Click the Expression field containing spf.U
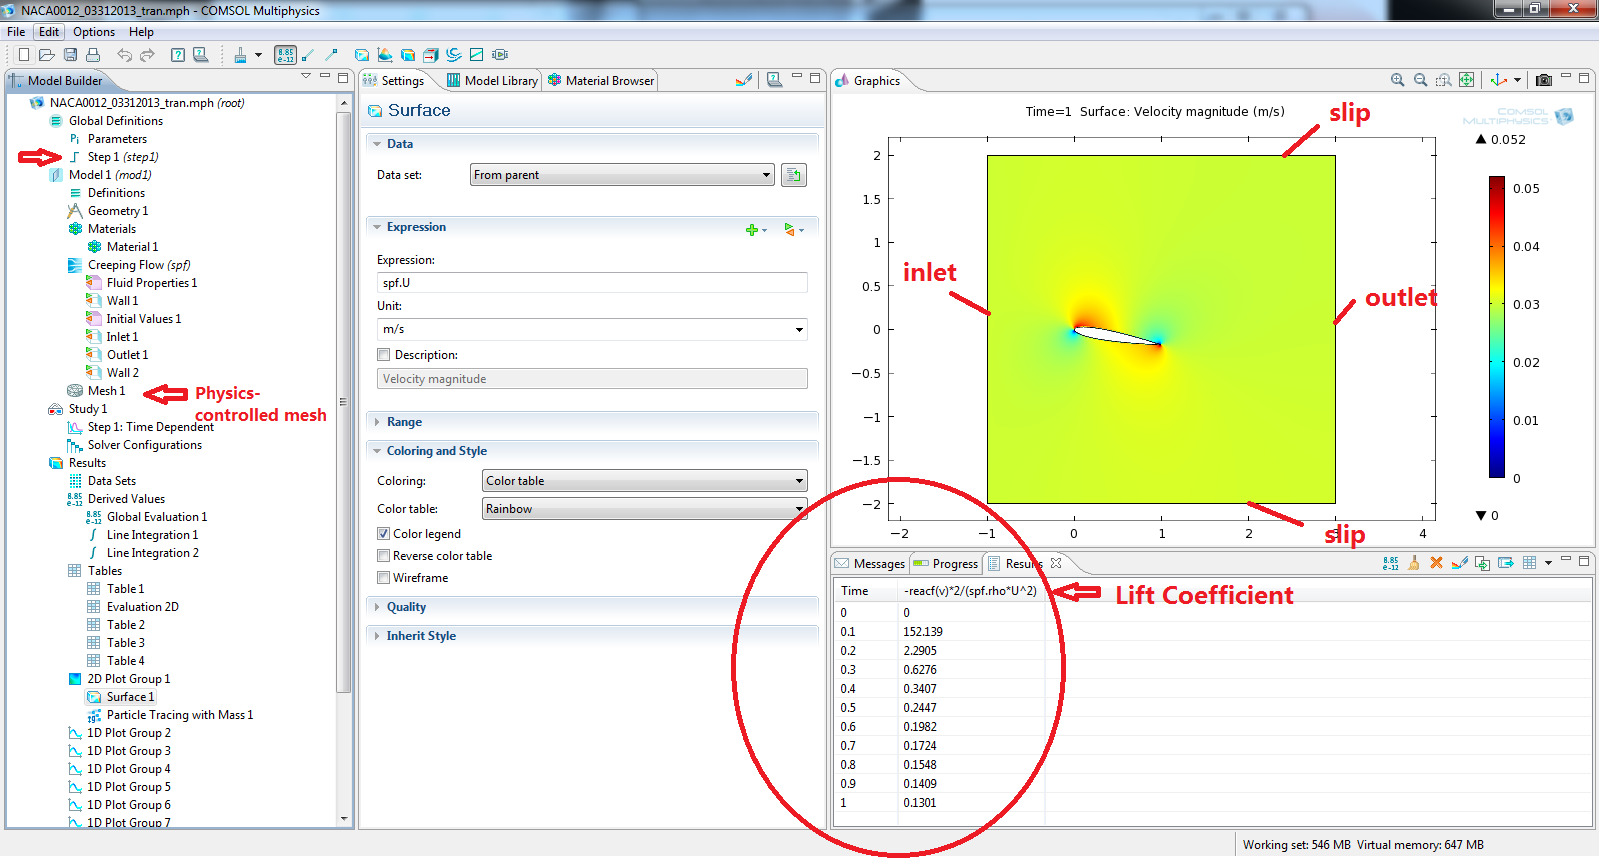1600x866 pixels. point(592,283)
